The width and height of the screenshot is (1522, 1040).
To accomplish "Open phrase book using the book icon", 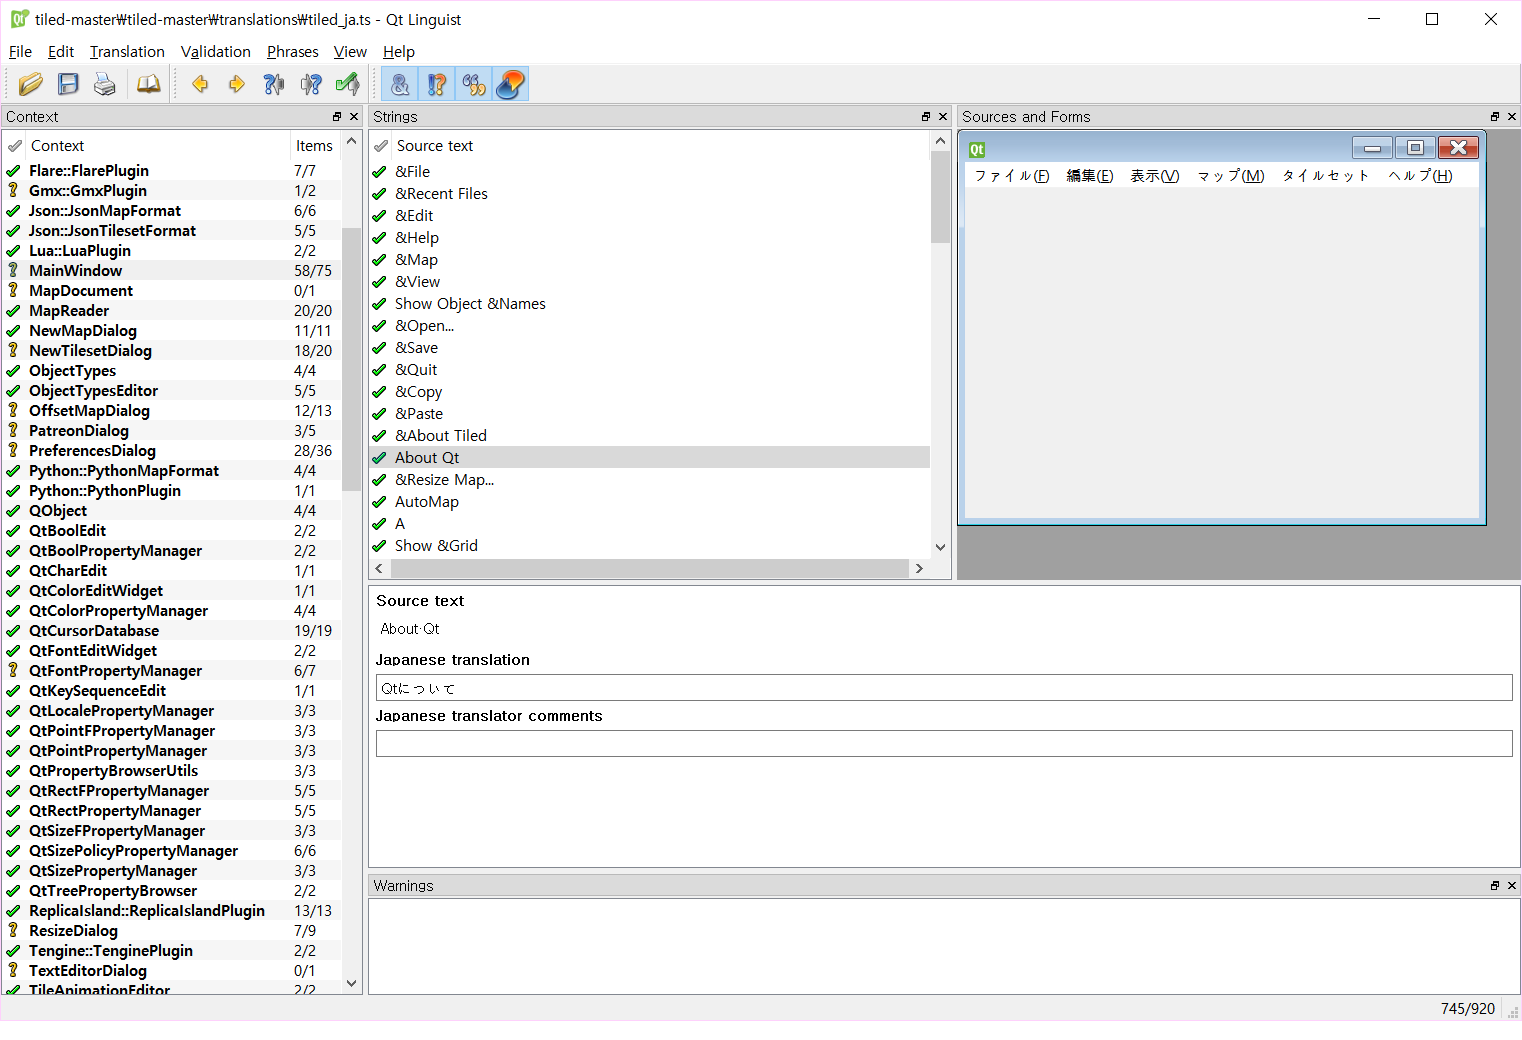I will point(148,84).
